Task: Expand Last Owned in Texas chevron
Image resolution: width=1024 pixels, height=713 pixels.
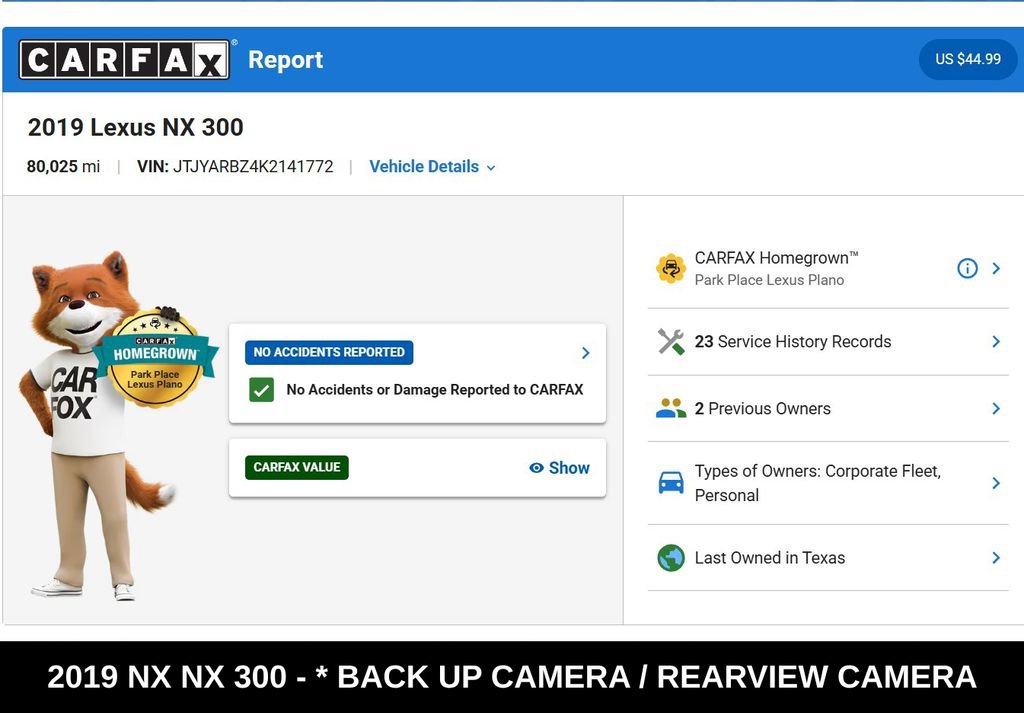Action: point(996,558)
